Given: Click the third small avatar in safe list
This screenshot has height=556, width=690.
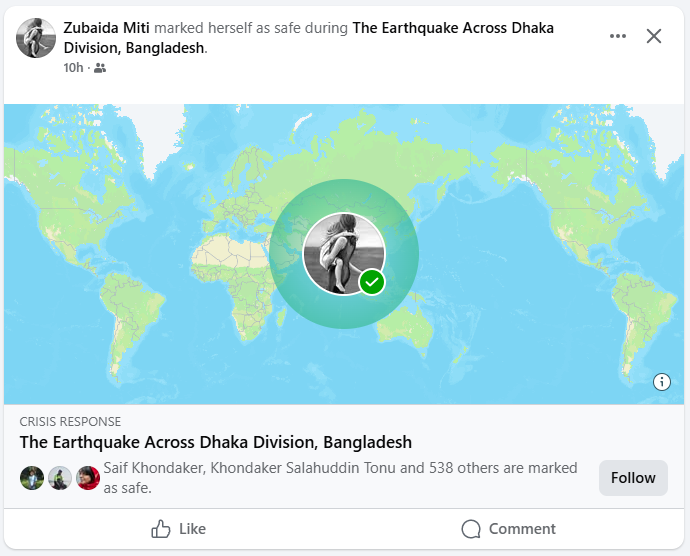Looking at the screenshot, I should pyautogui.click(x=88, y=478).
